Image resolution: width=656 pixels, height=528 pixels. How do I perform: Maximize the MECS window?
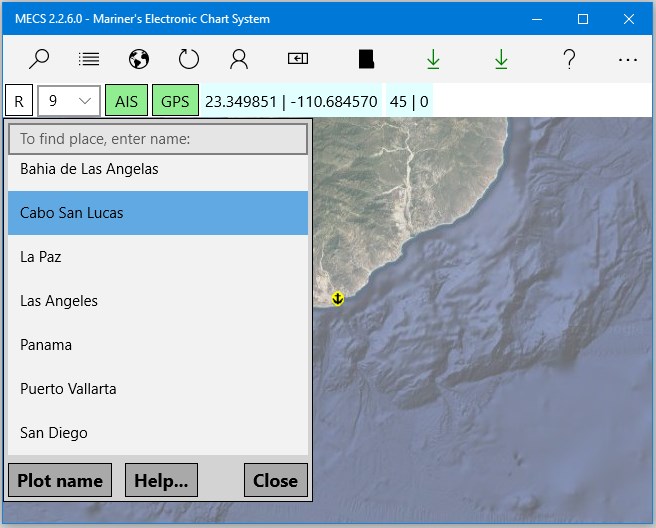[583, 19]
